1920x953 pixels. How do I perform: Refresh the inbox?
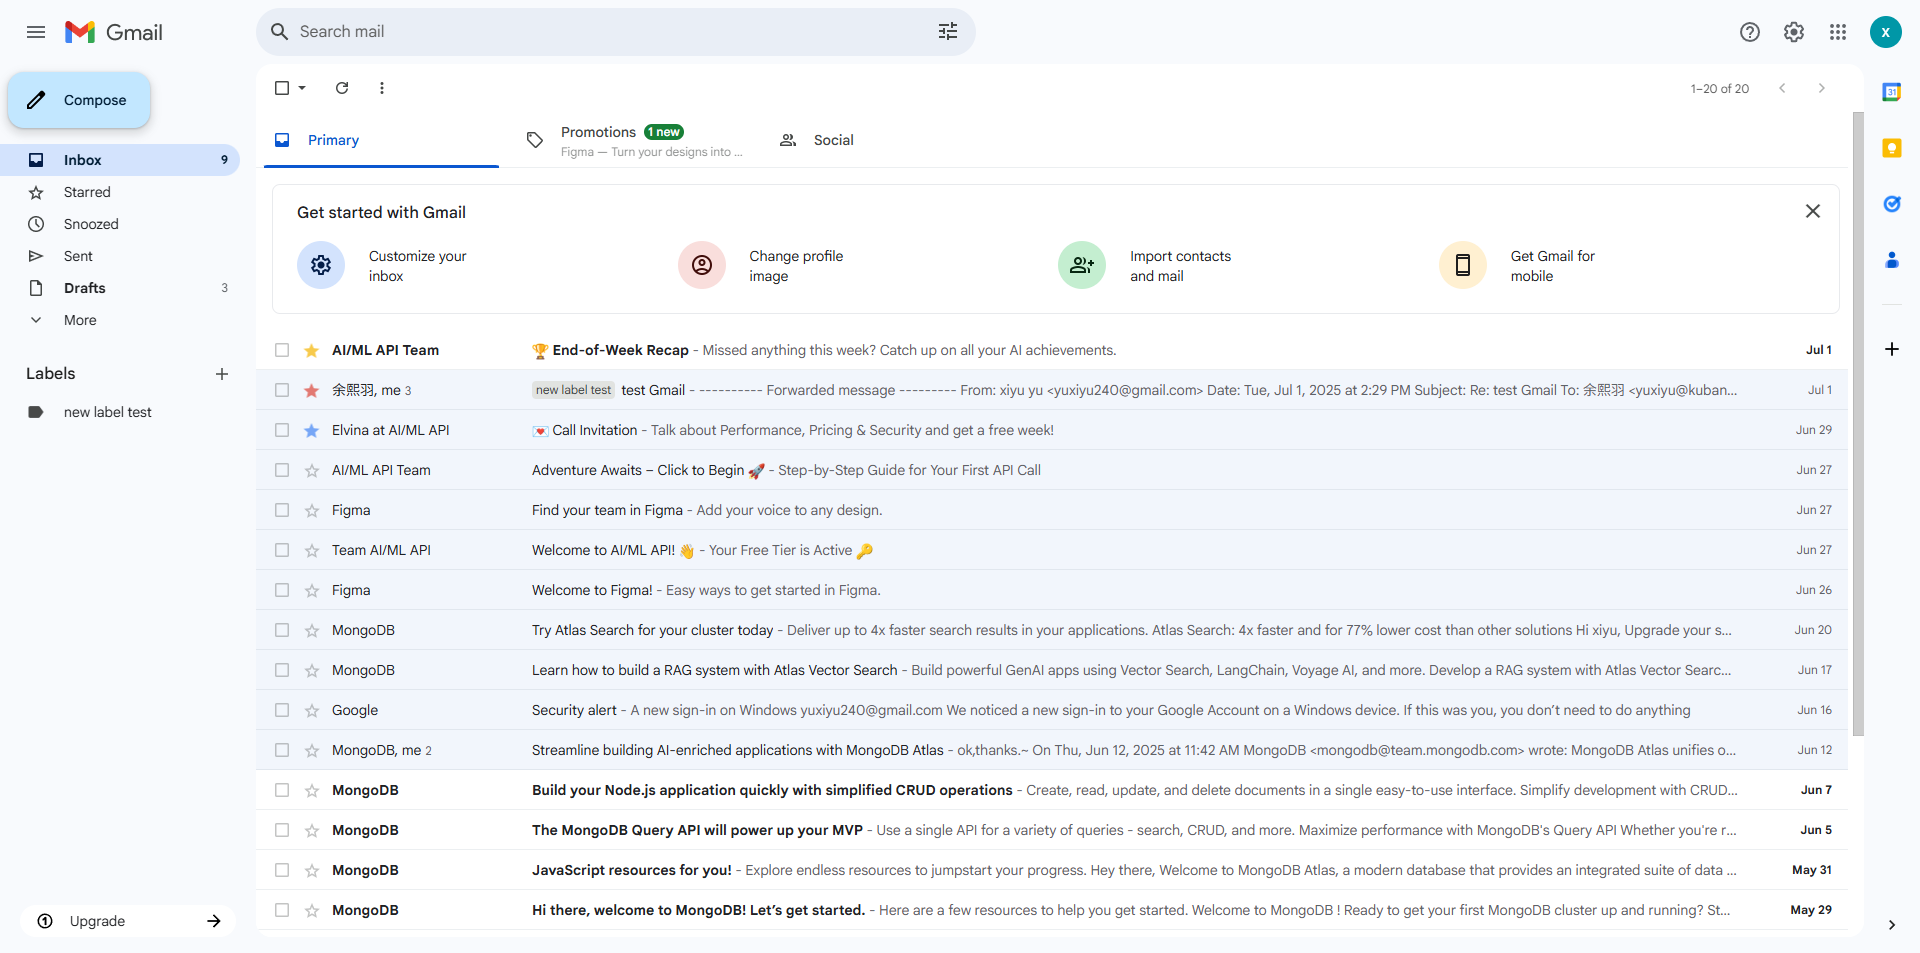click(x=342, y=88)
